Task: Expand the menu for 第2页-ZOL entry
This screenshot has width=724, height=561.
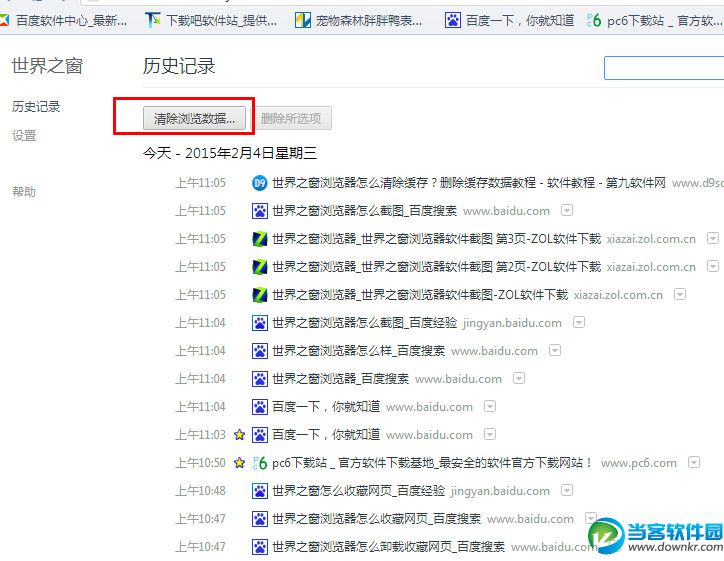Action: pos(713,266)
